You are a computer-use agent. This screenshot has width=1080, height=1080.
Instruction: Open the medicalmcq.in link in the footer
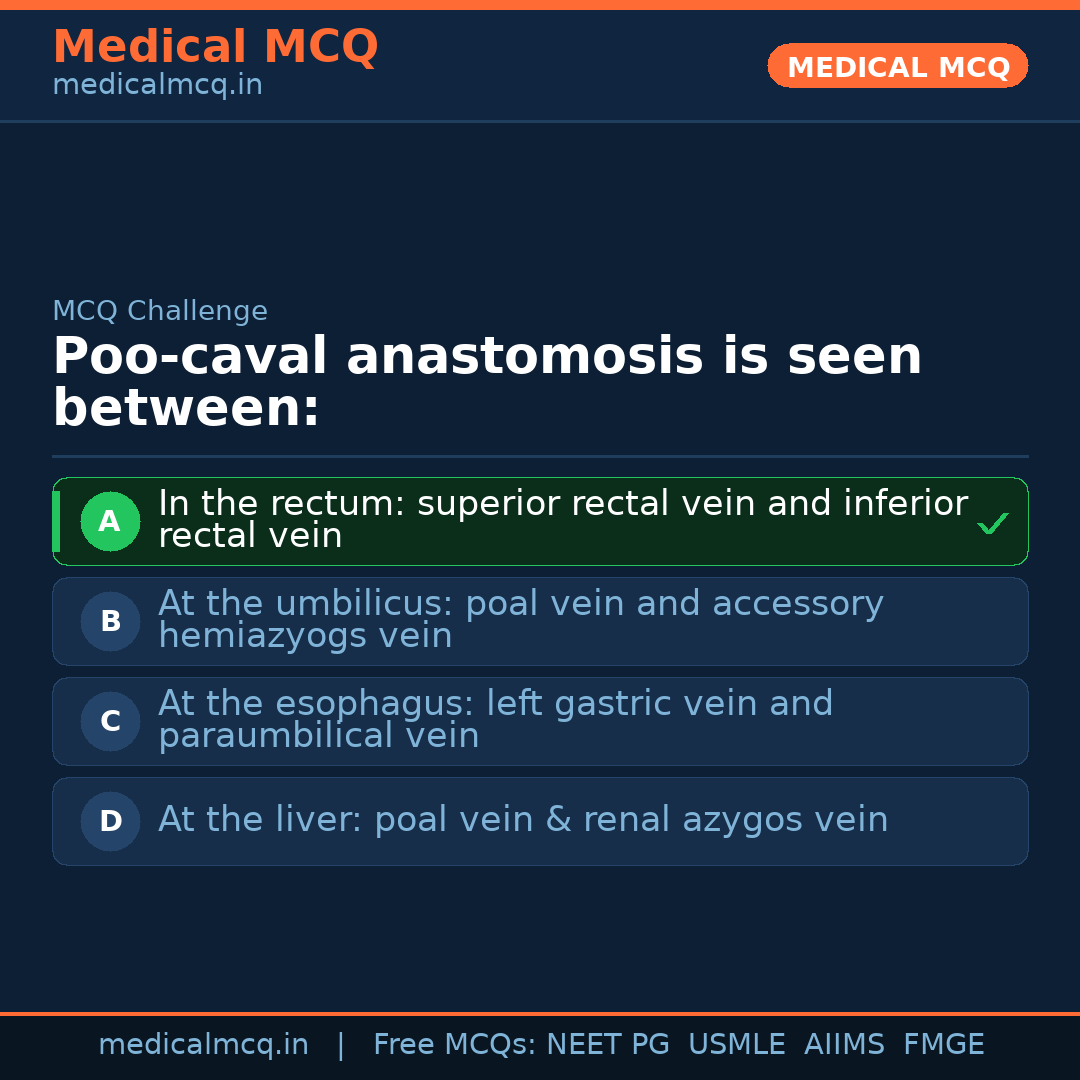point(203,1045)
